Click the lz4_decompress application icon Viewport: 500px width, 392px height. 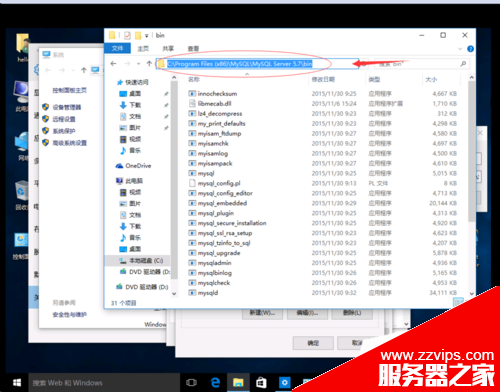tap(192, 114)
